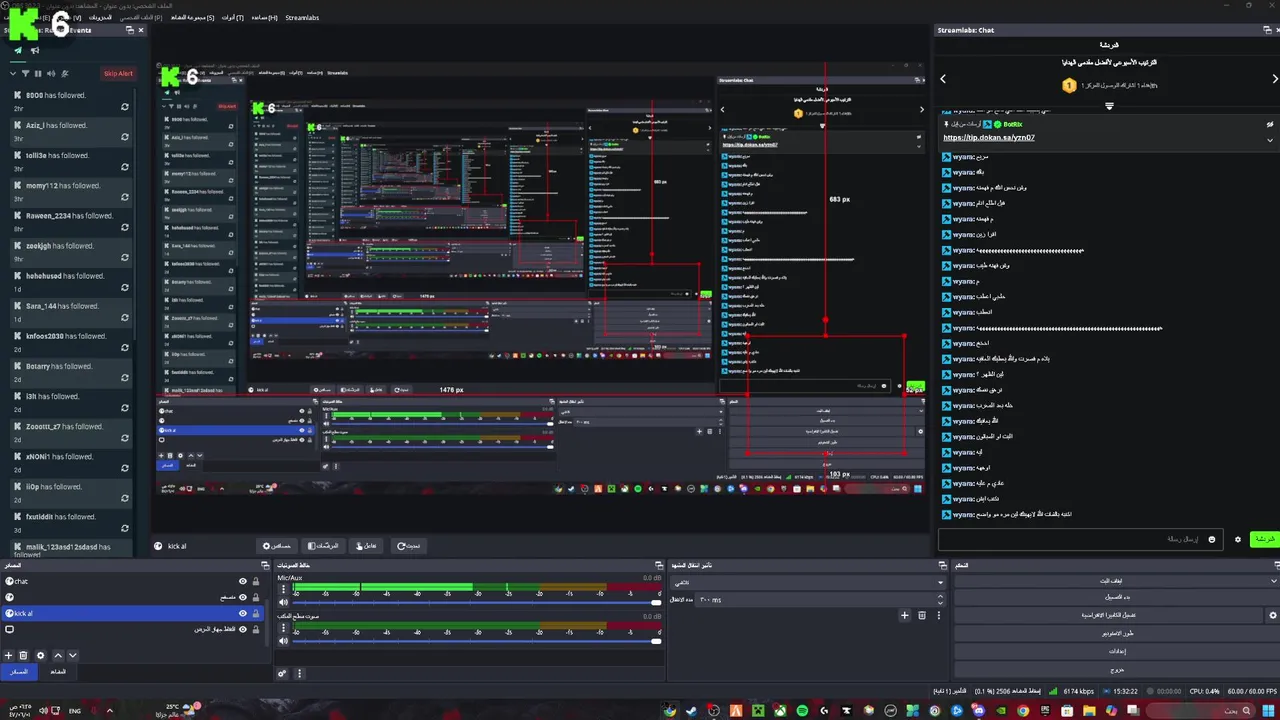
Task: Lock the kick al source
Action: [256, 613]
